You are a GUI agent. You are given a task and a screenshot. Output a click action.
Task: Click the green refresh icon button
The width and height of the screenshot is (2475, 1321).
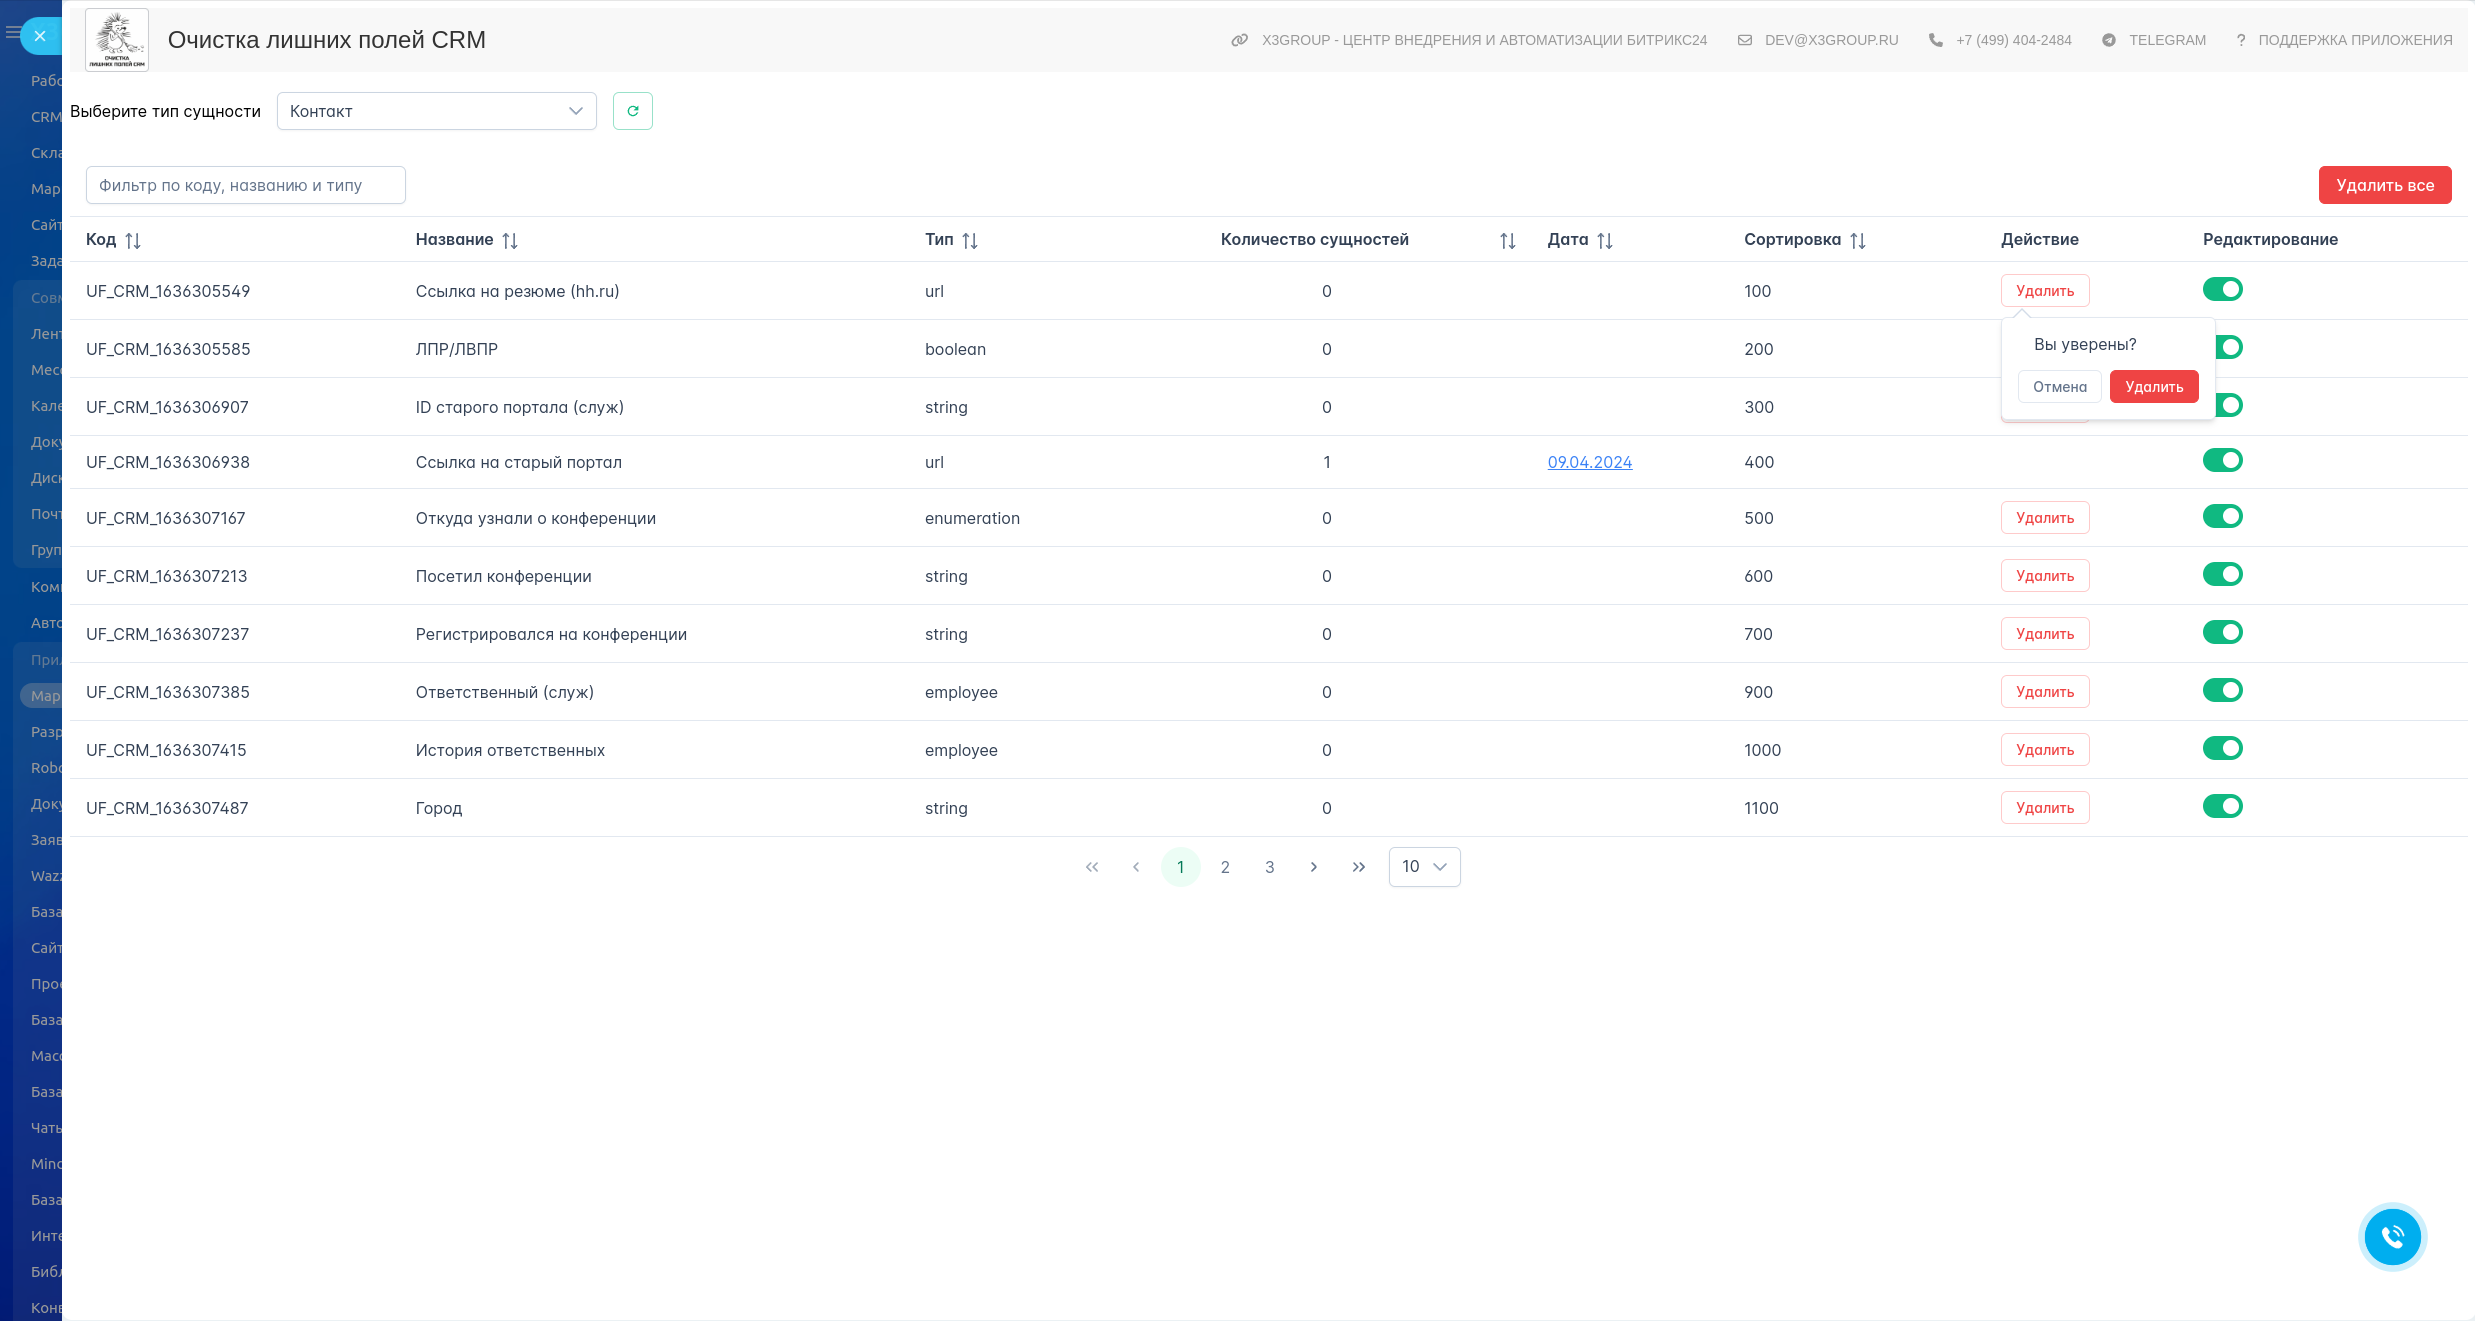(632, 111)
